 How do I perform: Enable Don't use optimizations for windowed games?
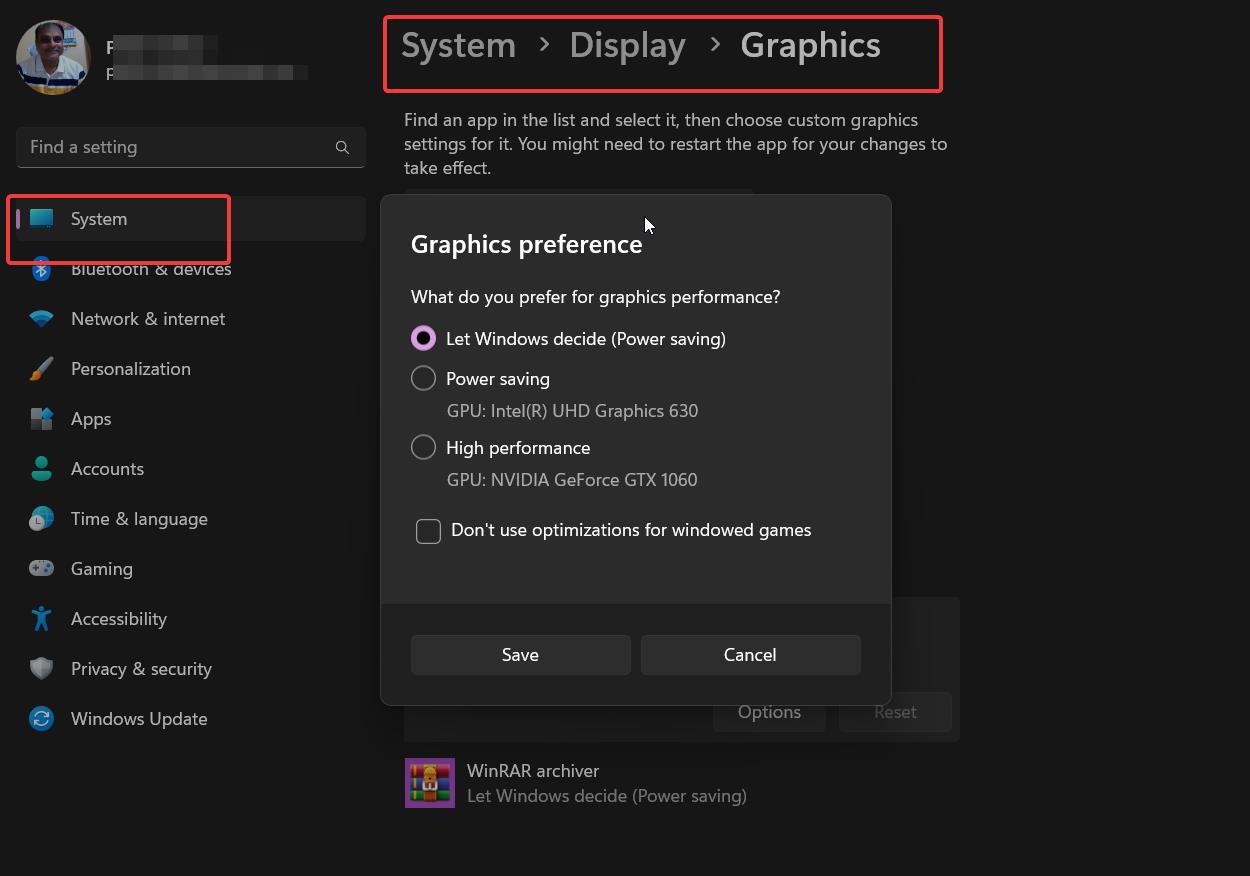pos(429,531)
